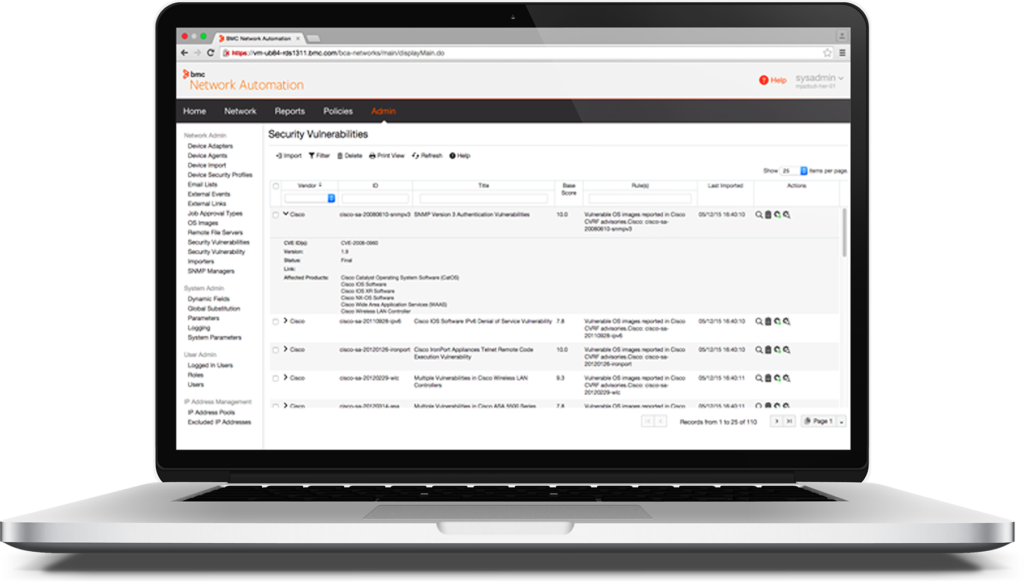
Task: View details of cisco-sa-20120126-ironport via magnifier icon
Action: coord(759,349)
